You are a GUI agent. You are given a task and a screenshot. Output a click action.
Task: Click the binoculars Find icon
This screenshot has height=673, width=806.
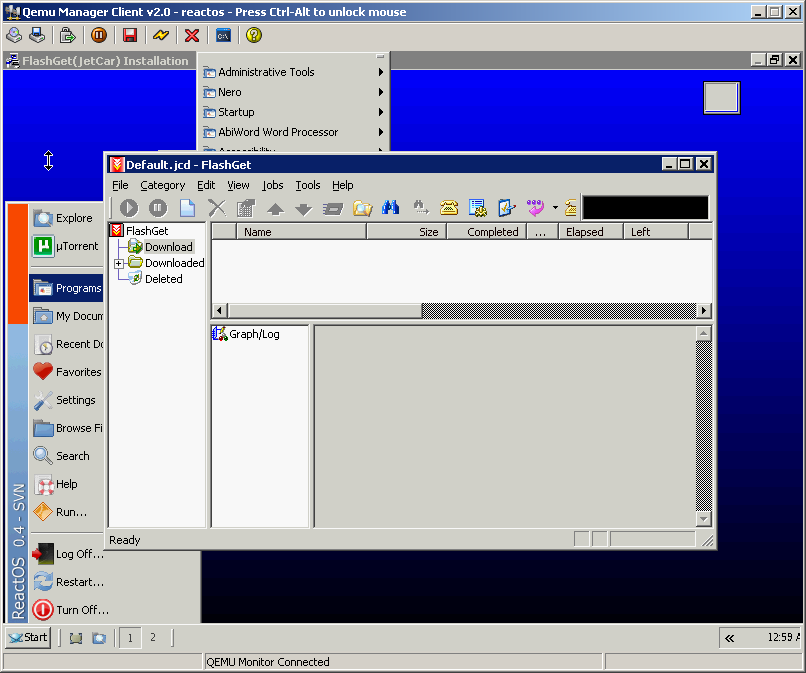click(391, 208)
